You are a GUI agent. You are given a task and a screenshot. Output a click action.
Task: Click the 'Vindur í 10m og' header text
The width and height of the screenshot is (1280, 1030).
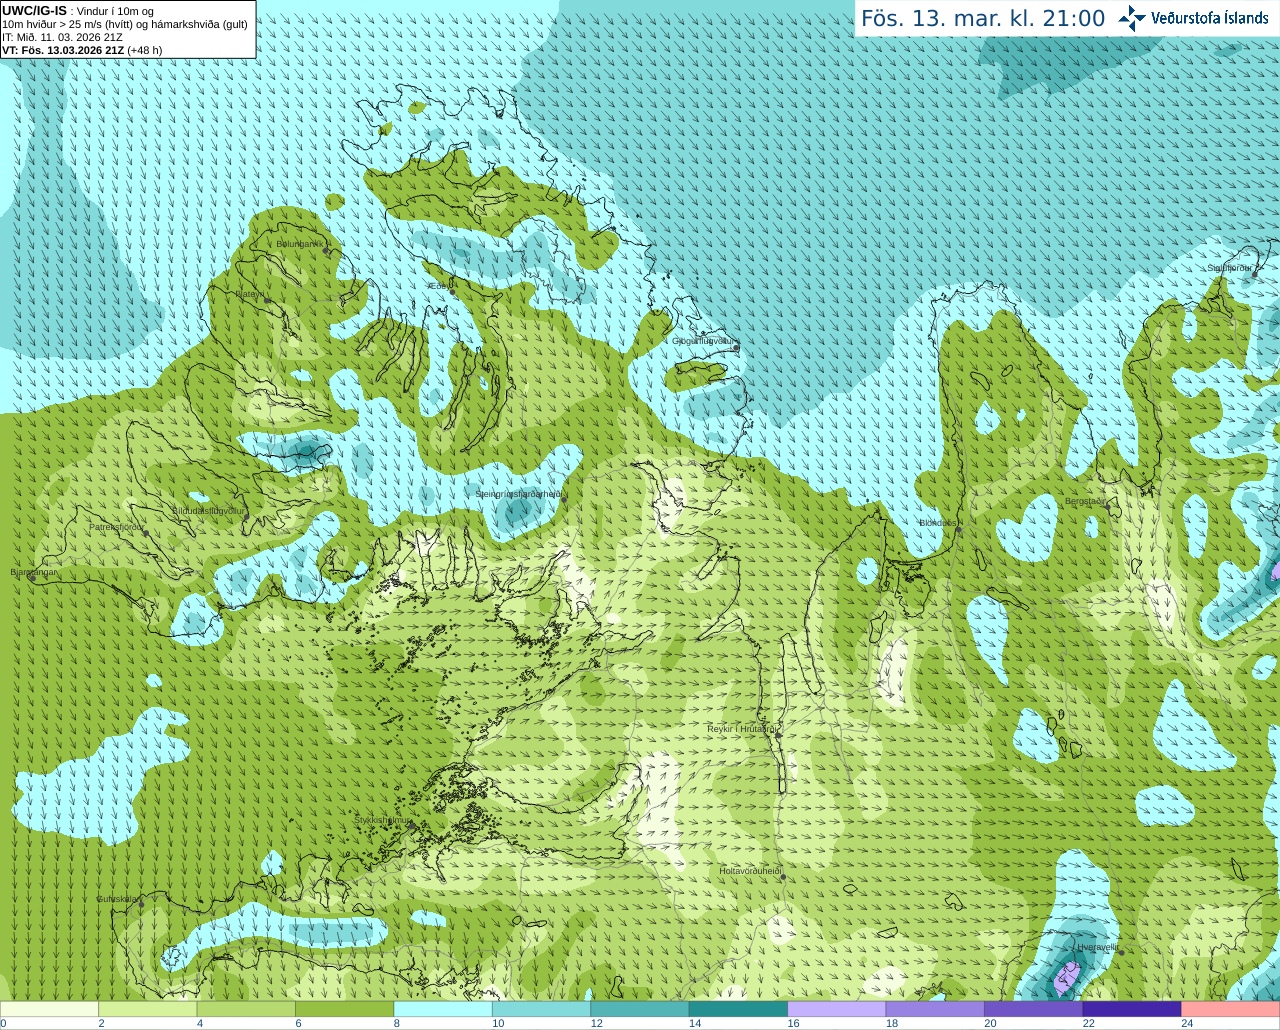click(x=116, y=11)
